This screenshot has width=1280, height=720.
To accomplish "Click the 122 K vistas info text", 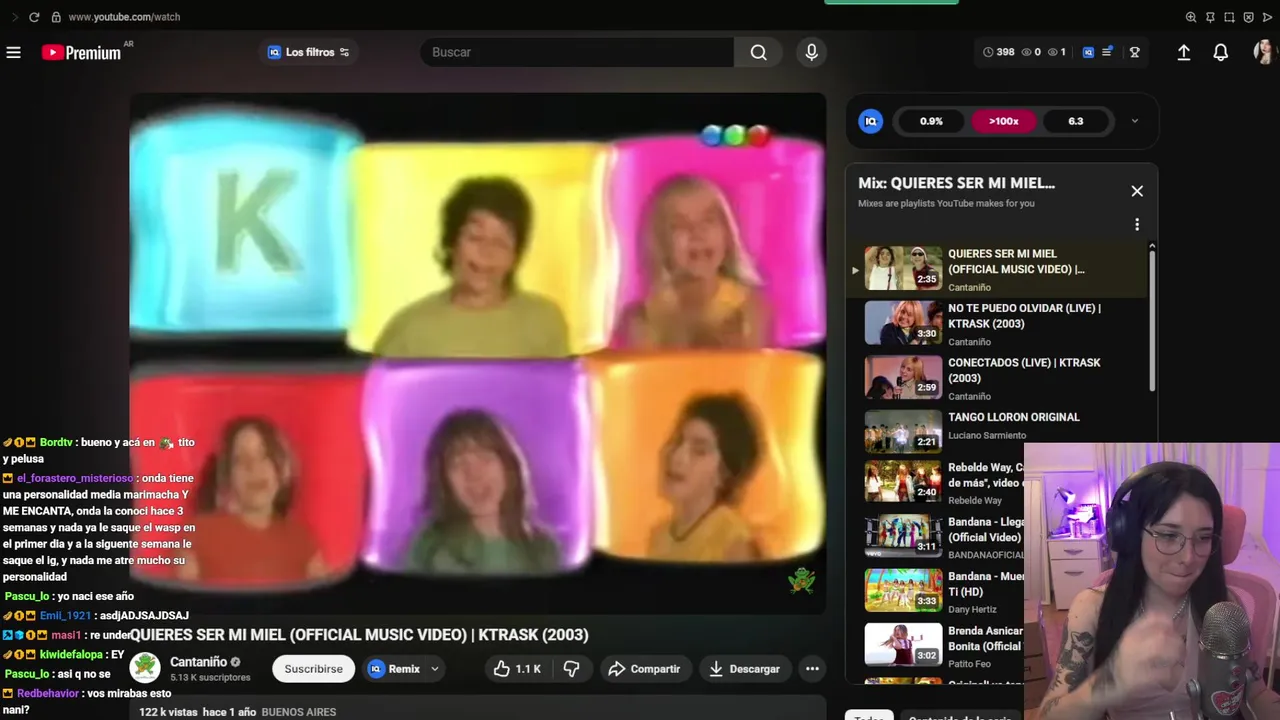I will (x=238, y=712).
